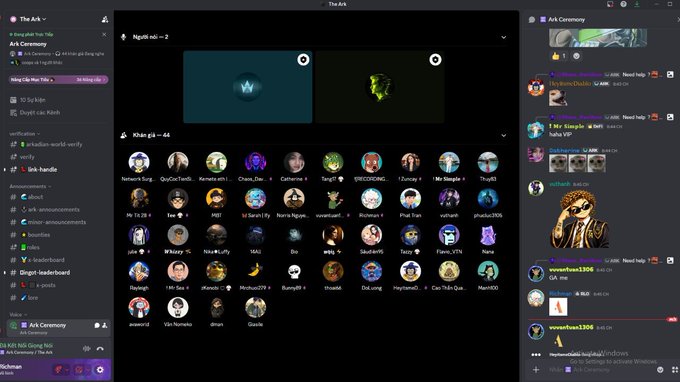This screenshot has height=382, width=680.
Task: Collapse the Người nói speakers section
Action: [x=503, y=37]
